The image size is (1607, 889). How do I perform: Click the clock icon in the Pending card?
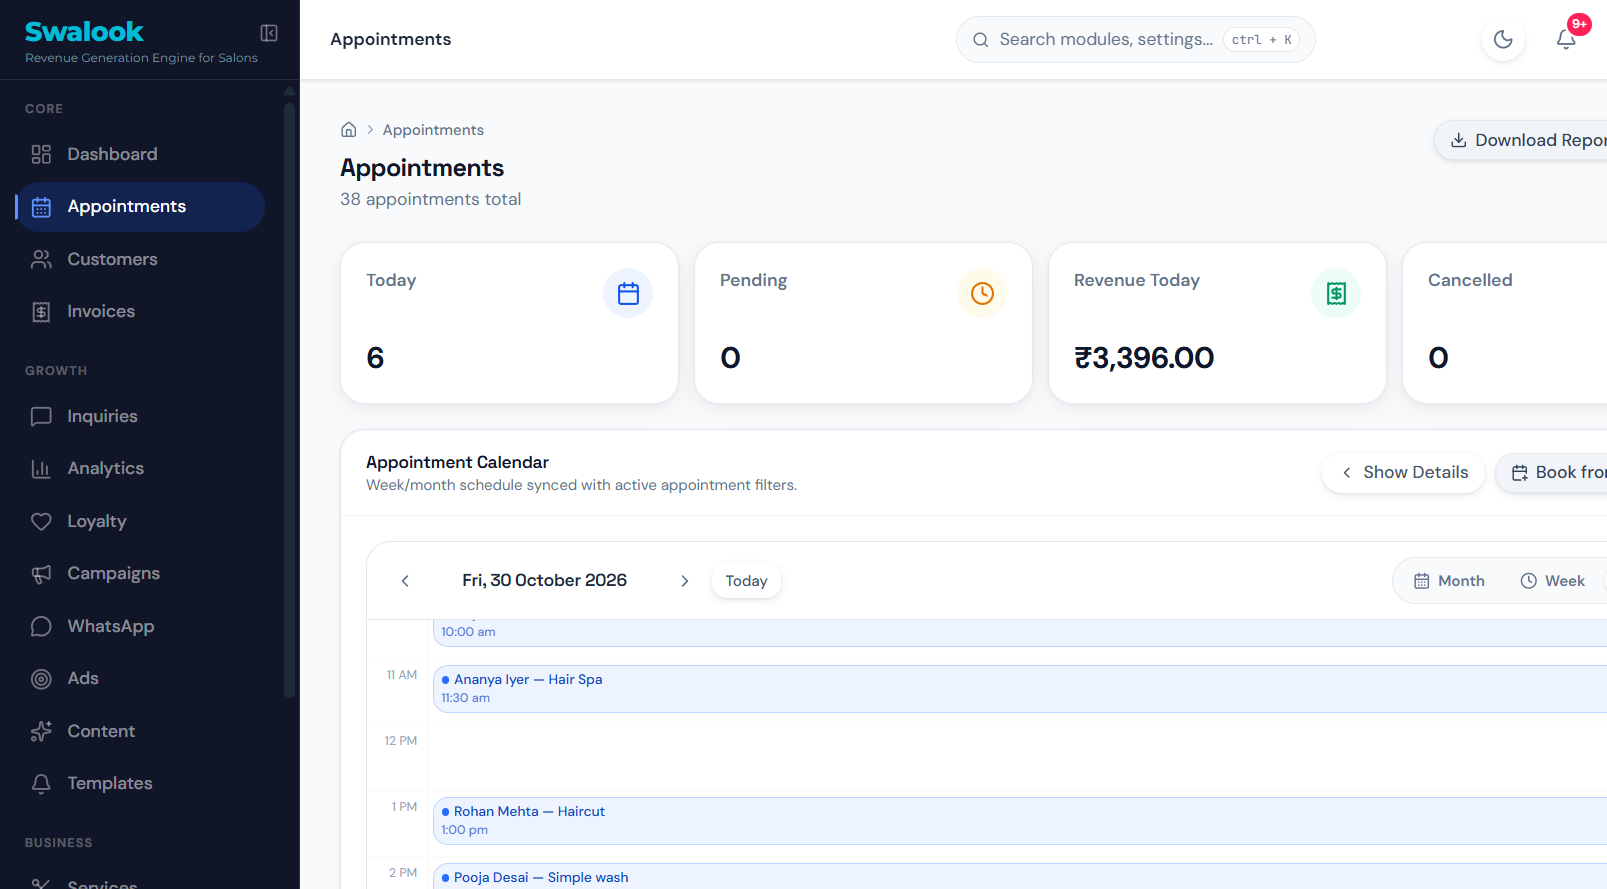point(982,293)
